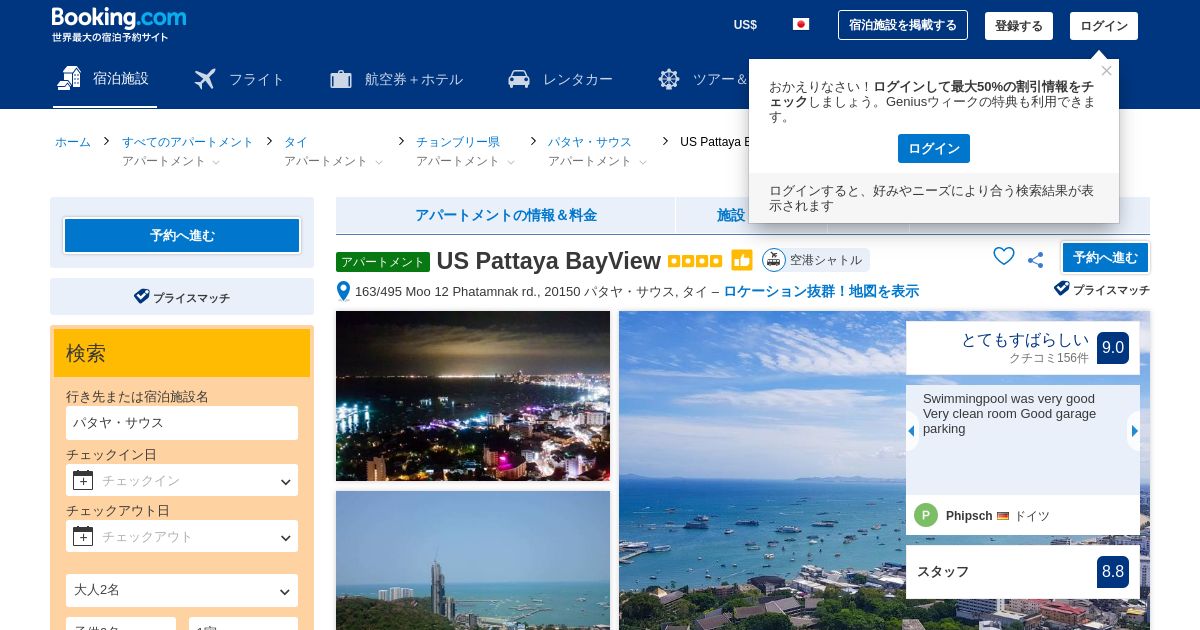The height and width of the screenshot is (630, 1200).
Task: Open ロケーション抜群!地図を表示 link
Action: pyautogui.click(x=821, y=291)
